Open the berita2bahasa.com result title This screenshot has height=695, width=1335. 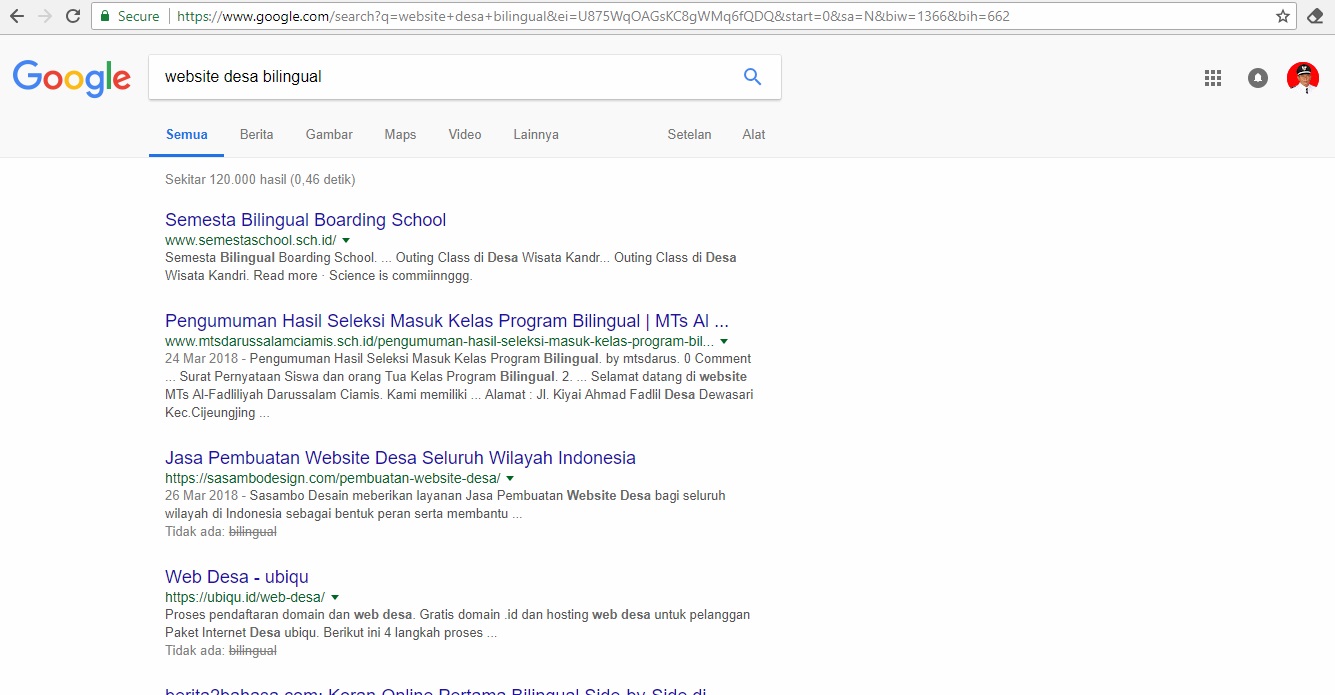point(436,691)
